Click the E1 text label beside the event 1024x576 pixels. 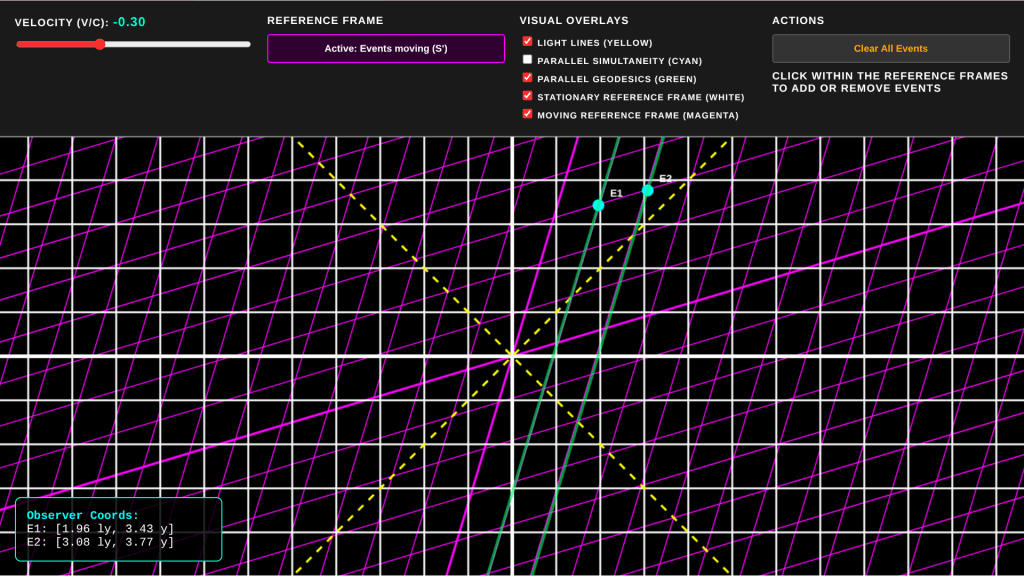point(616,193)
